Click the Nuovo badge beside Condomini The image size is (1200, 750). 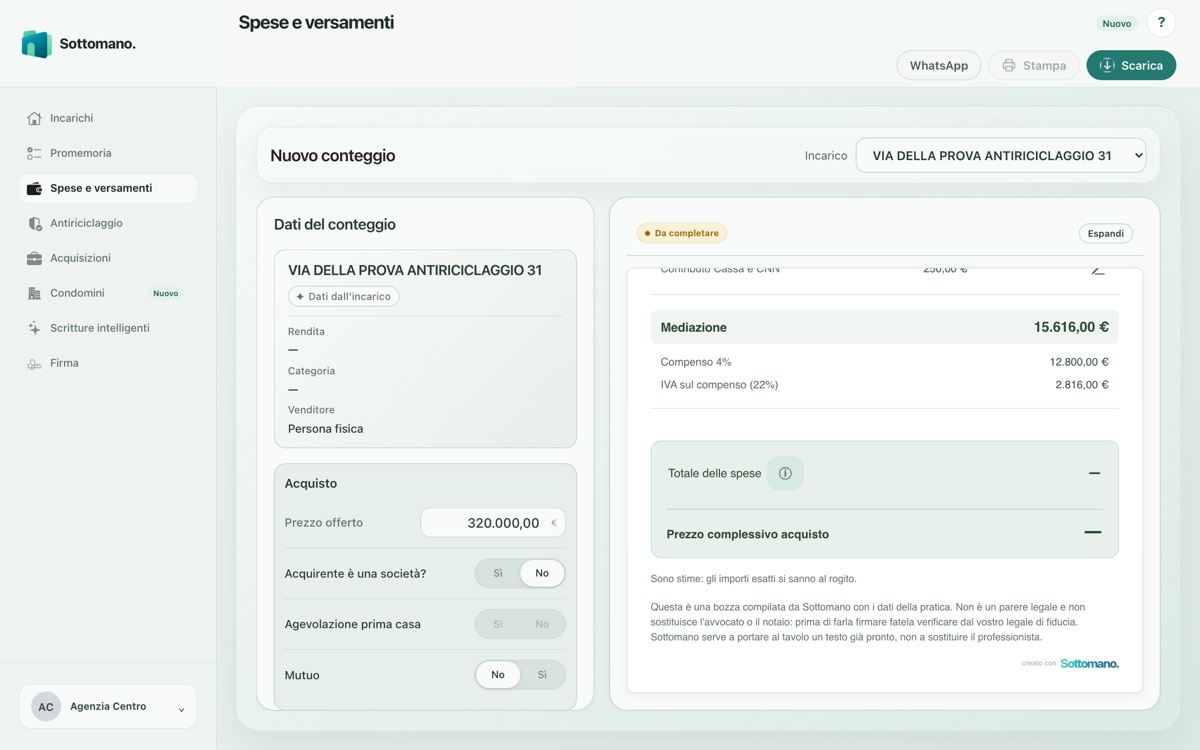pyautogui.click(x=166, y=293)
